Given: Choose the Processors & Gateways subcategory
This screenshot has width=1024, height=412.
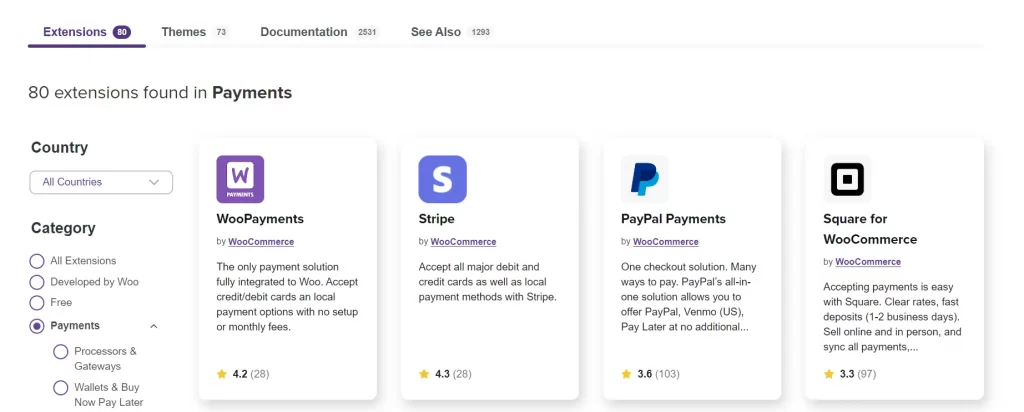Looking at the screenshot, I should 61,352.
